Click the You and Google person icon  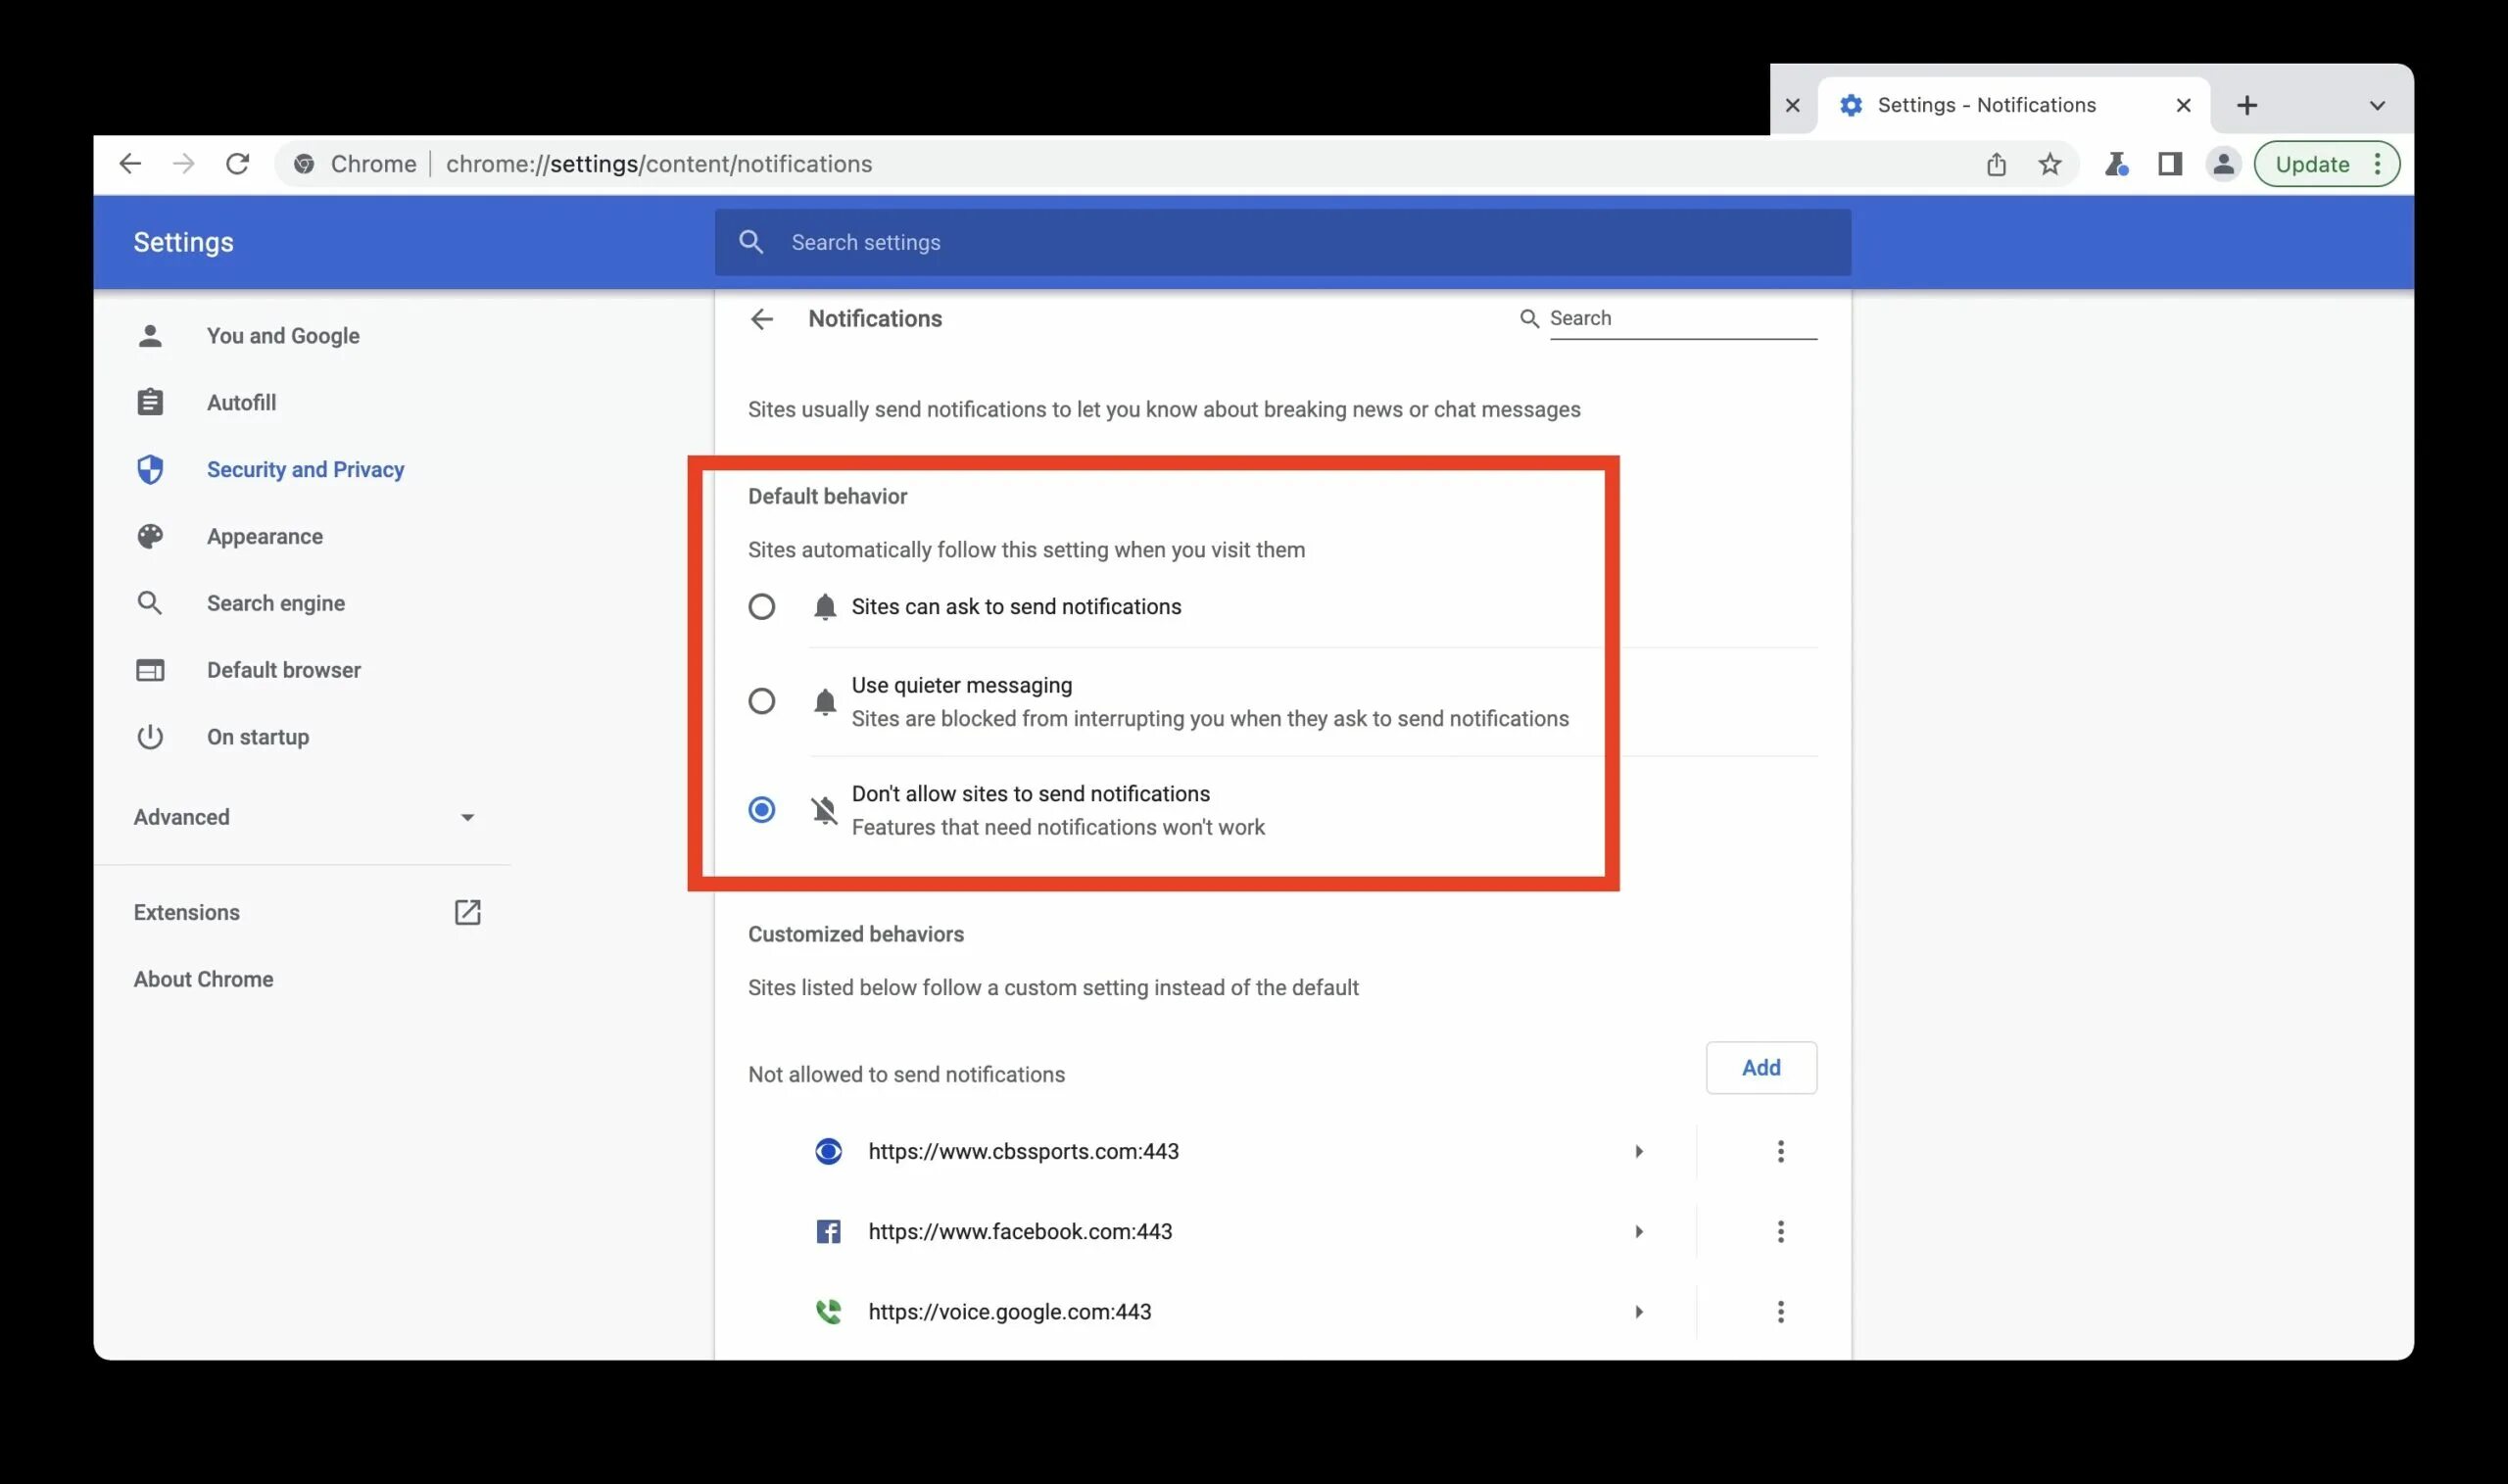150,336
